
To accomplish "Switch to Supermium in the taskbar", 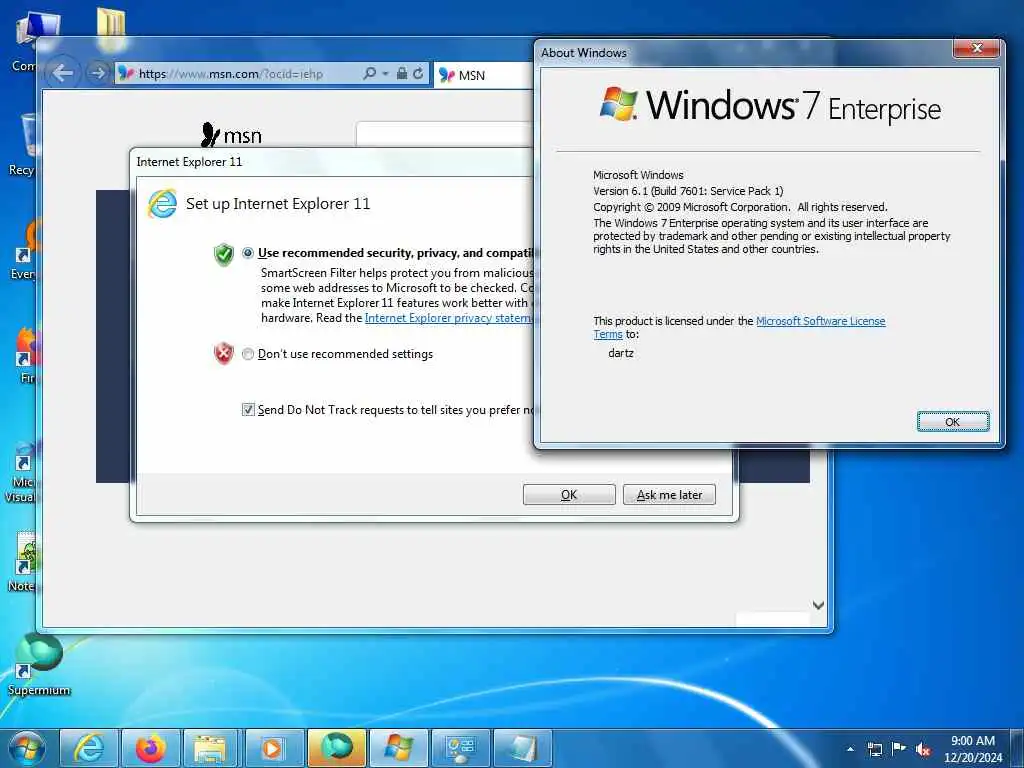I will coord(336,748).
